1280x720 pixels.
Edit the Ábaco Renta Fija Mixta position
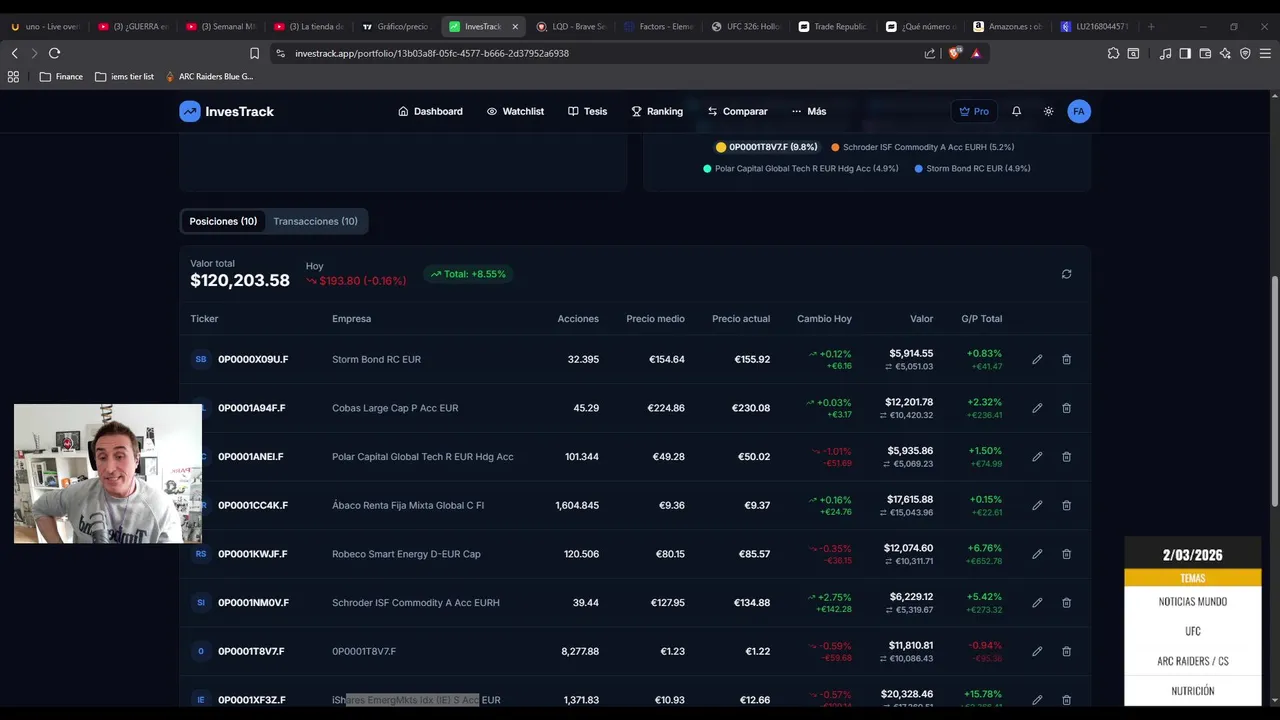[1037, 505]
